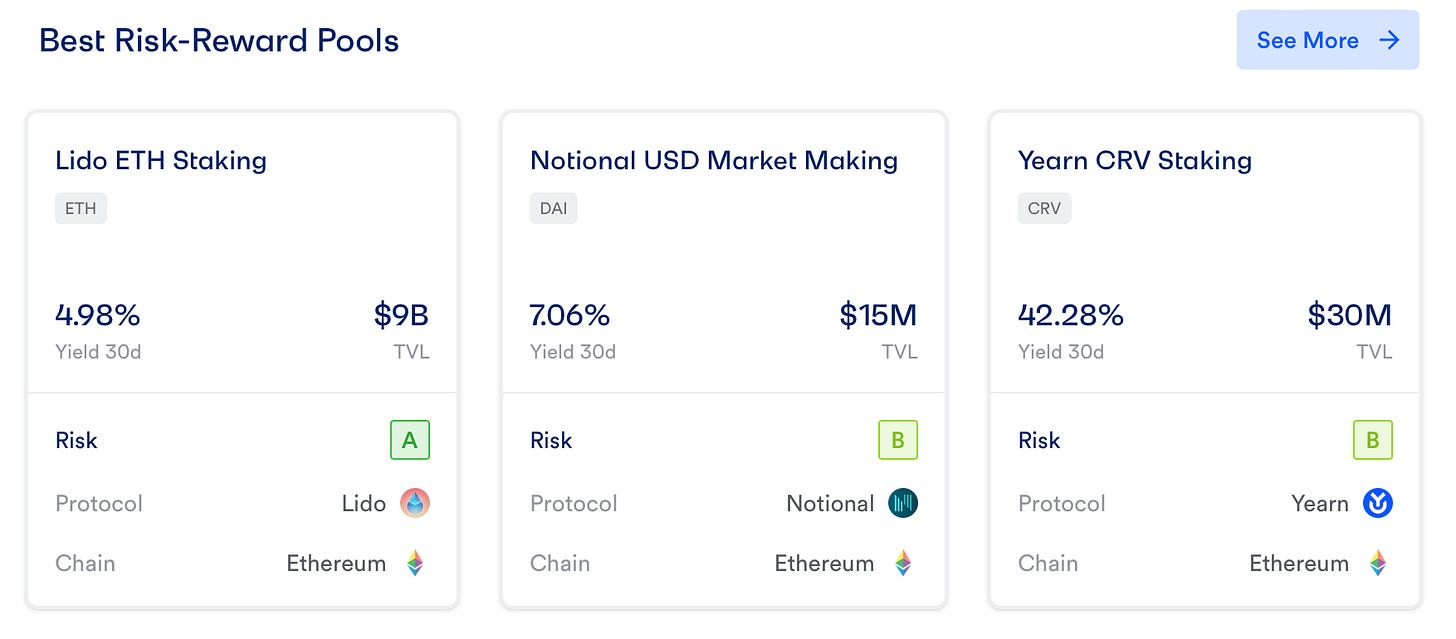Click the Notional protocol logo icon
Viewport: 1456px width, 639px height.
click(x=903, y=503)
